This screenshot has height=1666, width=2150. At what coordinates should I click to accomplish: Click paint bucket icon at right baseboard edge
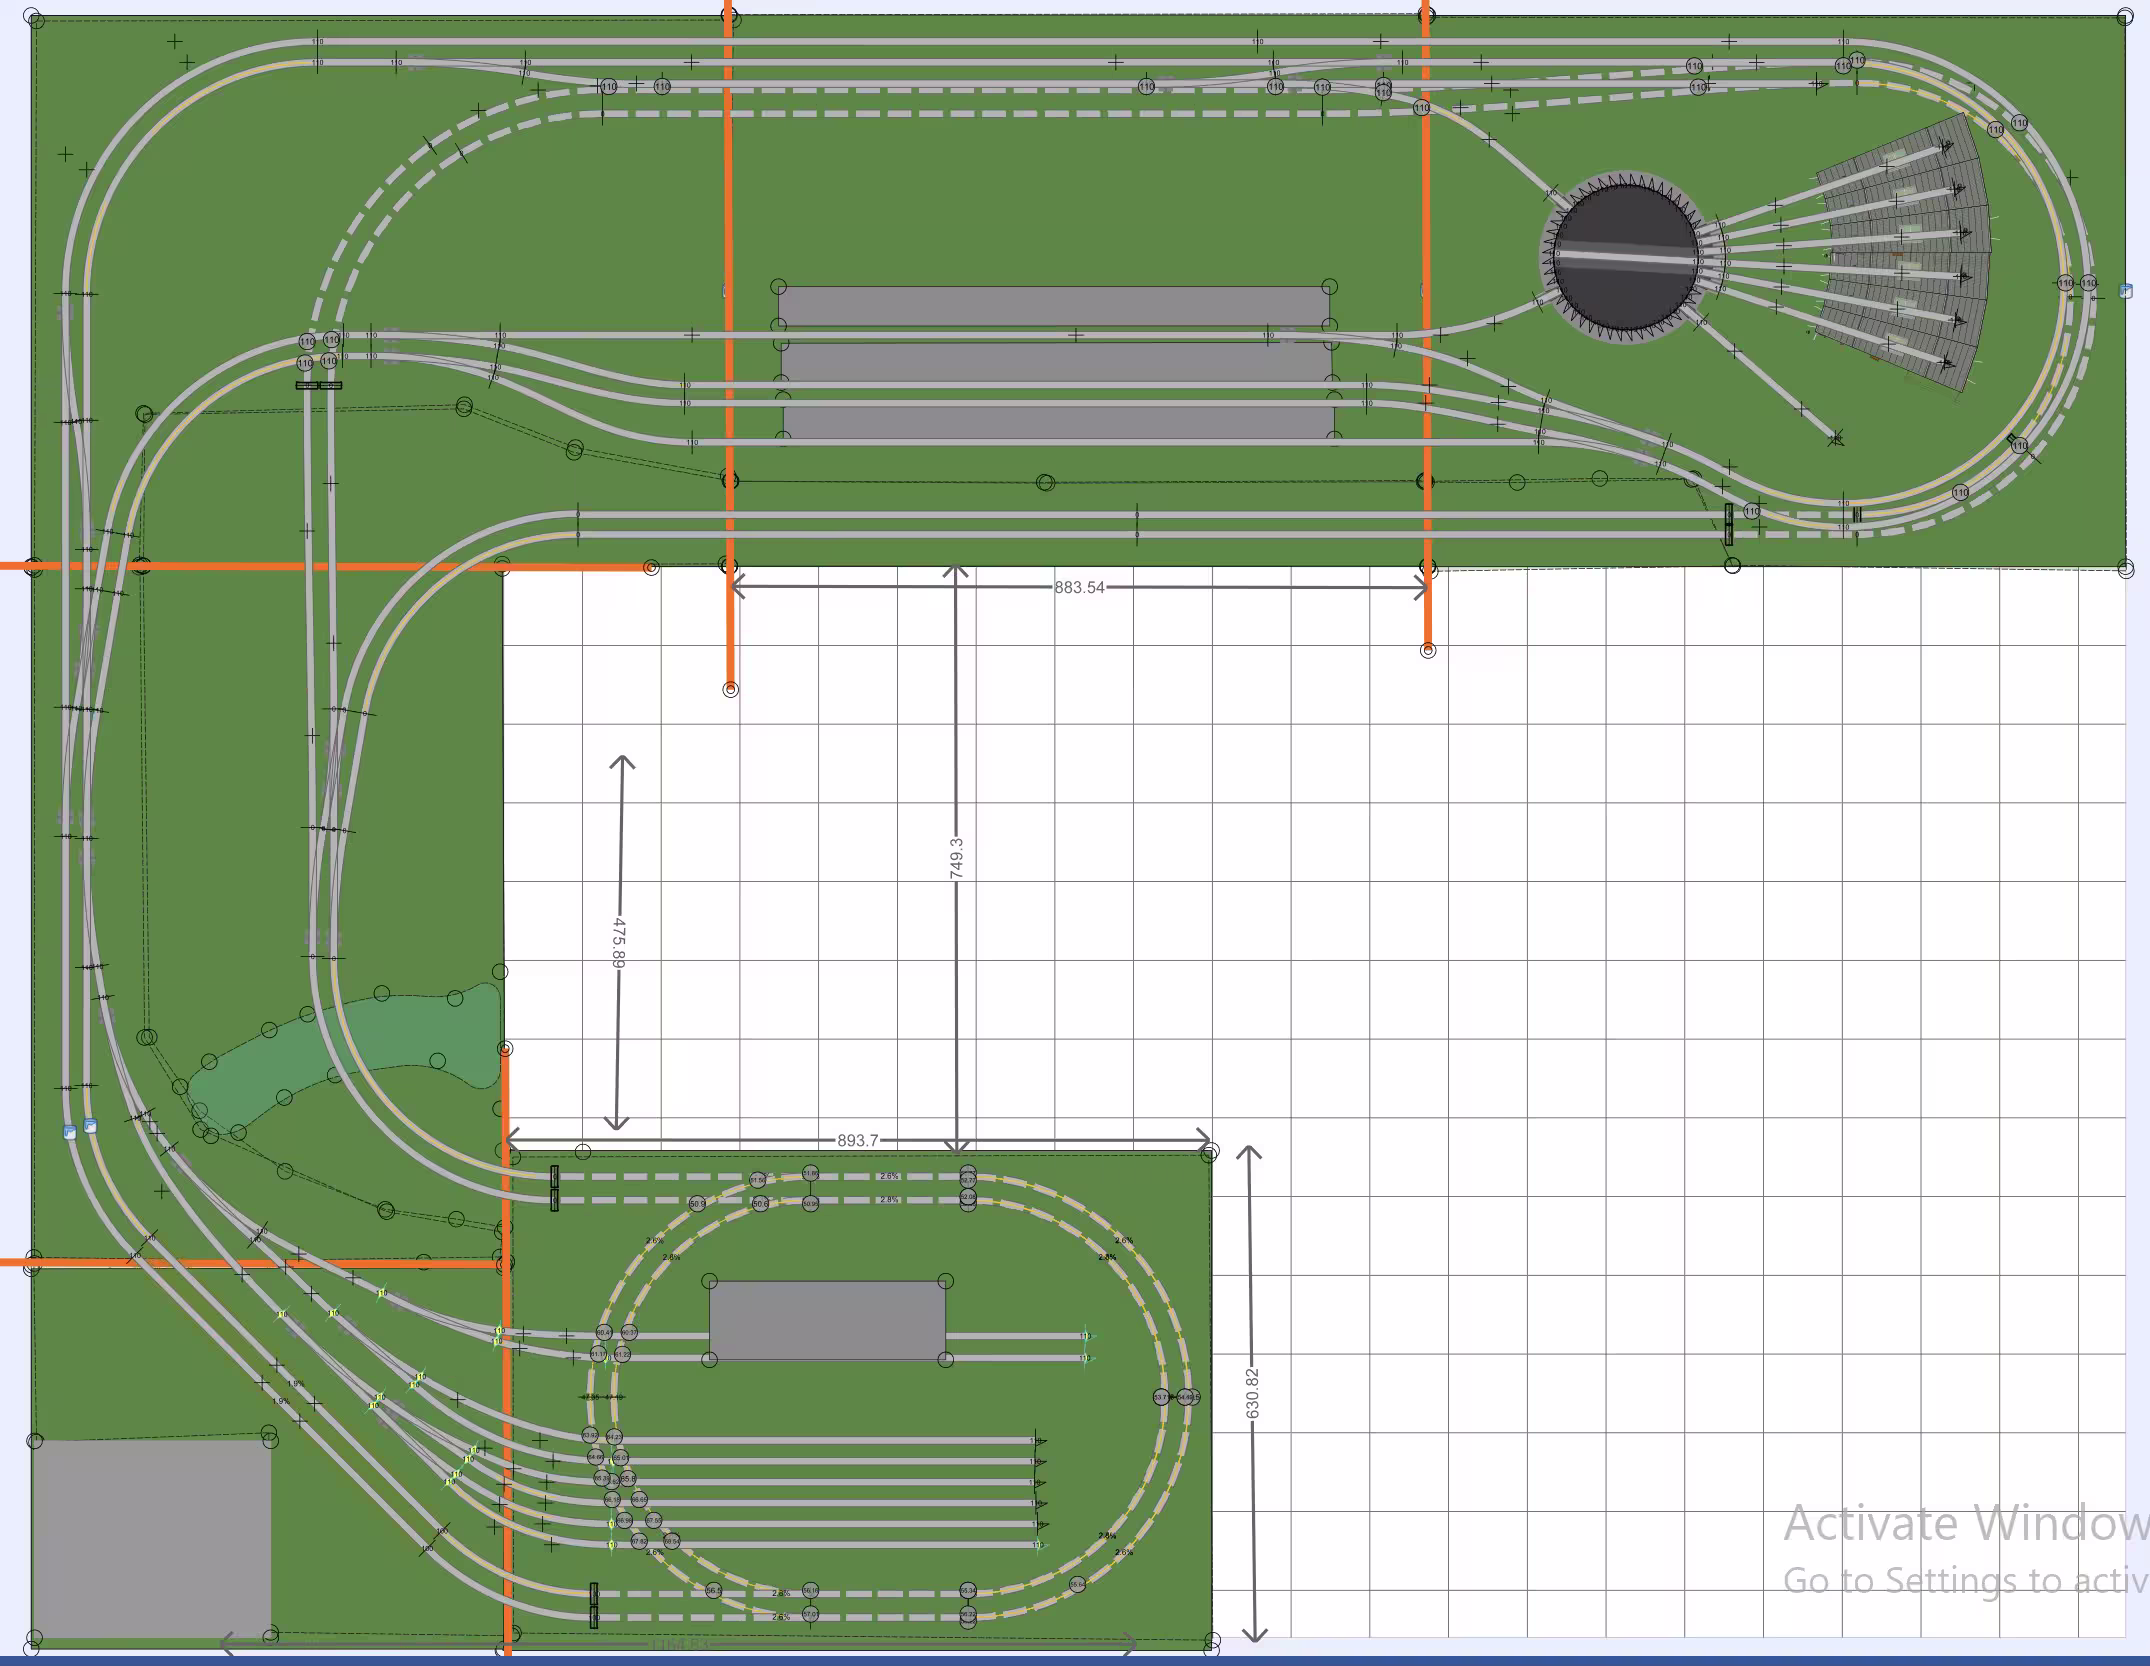click(2126, 292)
